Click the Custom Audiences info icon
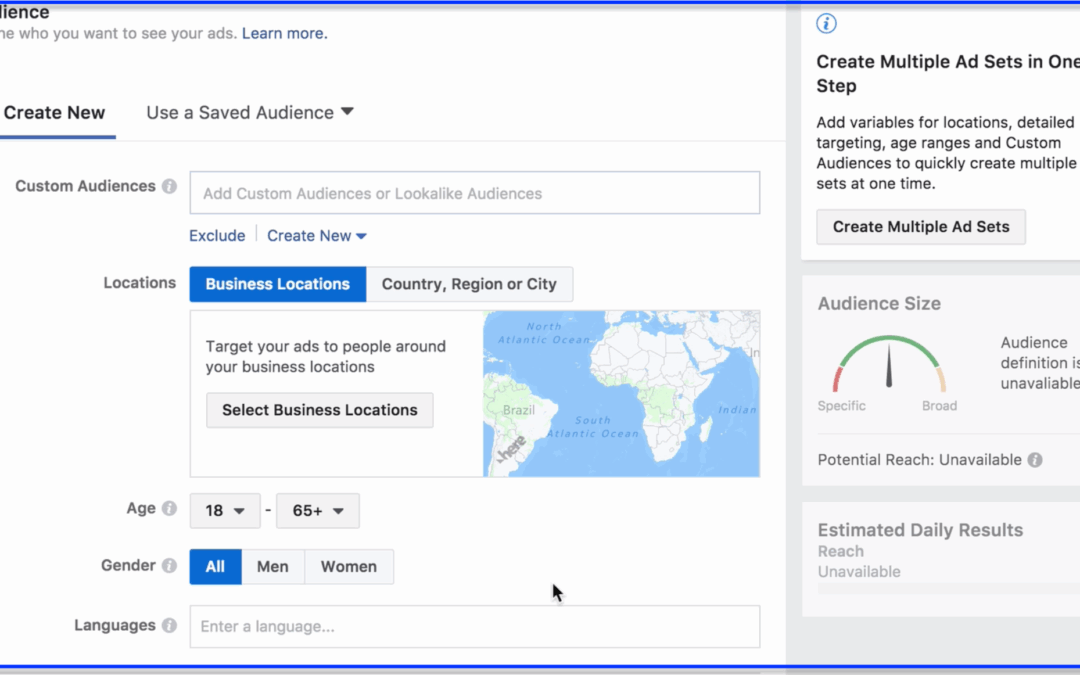This screenshot has height=675, width=1080. (x=169, y=187)
